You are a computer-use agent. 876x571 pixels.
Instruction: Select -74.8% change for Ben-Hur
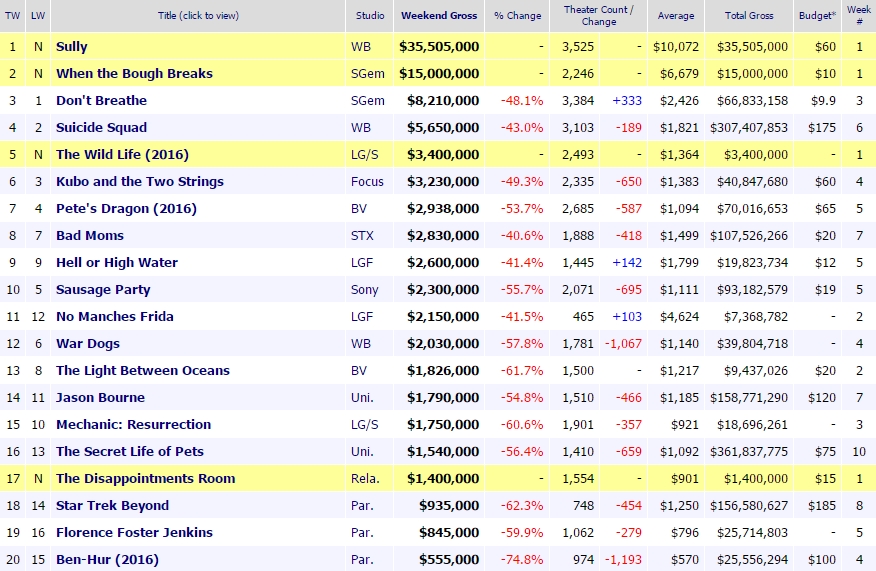coord(522,559)
